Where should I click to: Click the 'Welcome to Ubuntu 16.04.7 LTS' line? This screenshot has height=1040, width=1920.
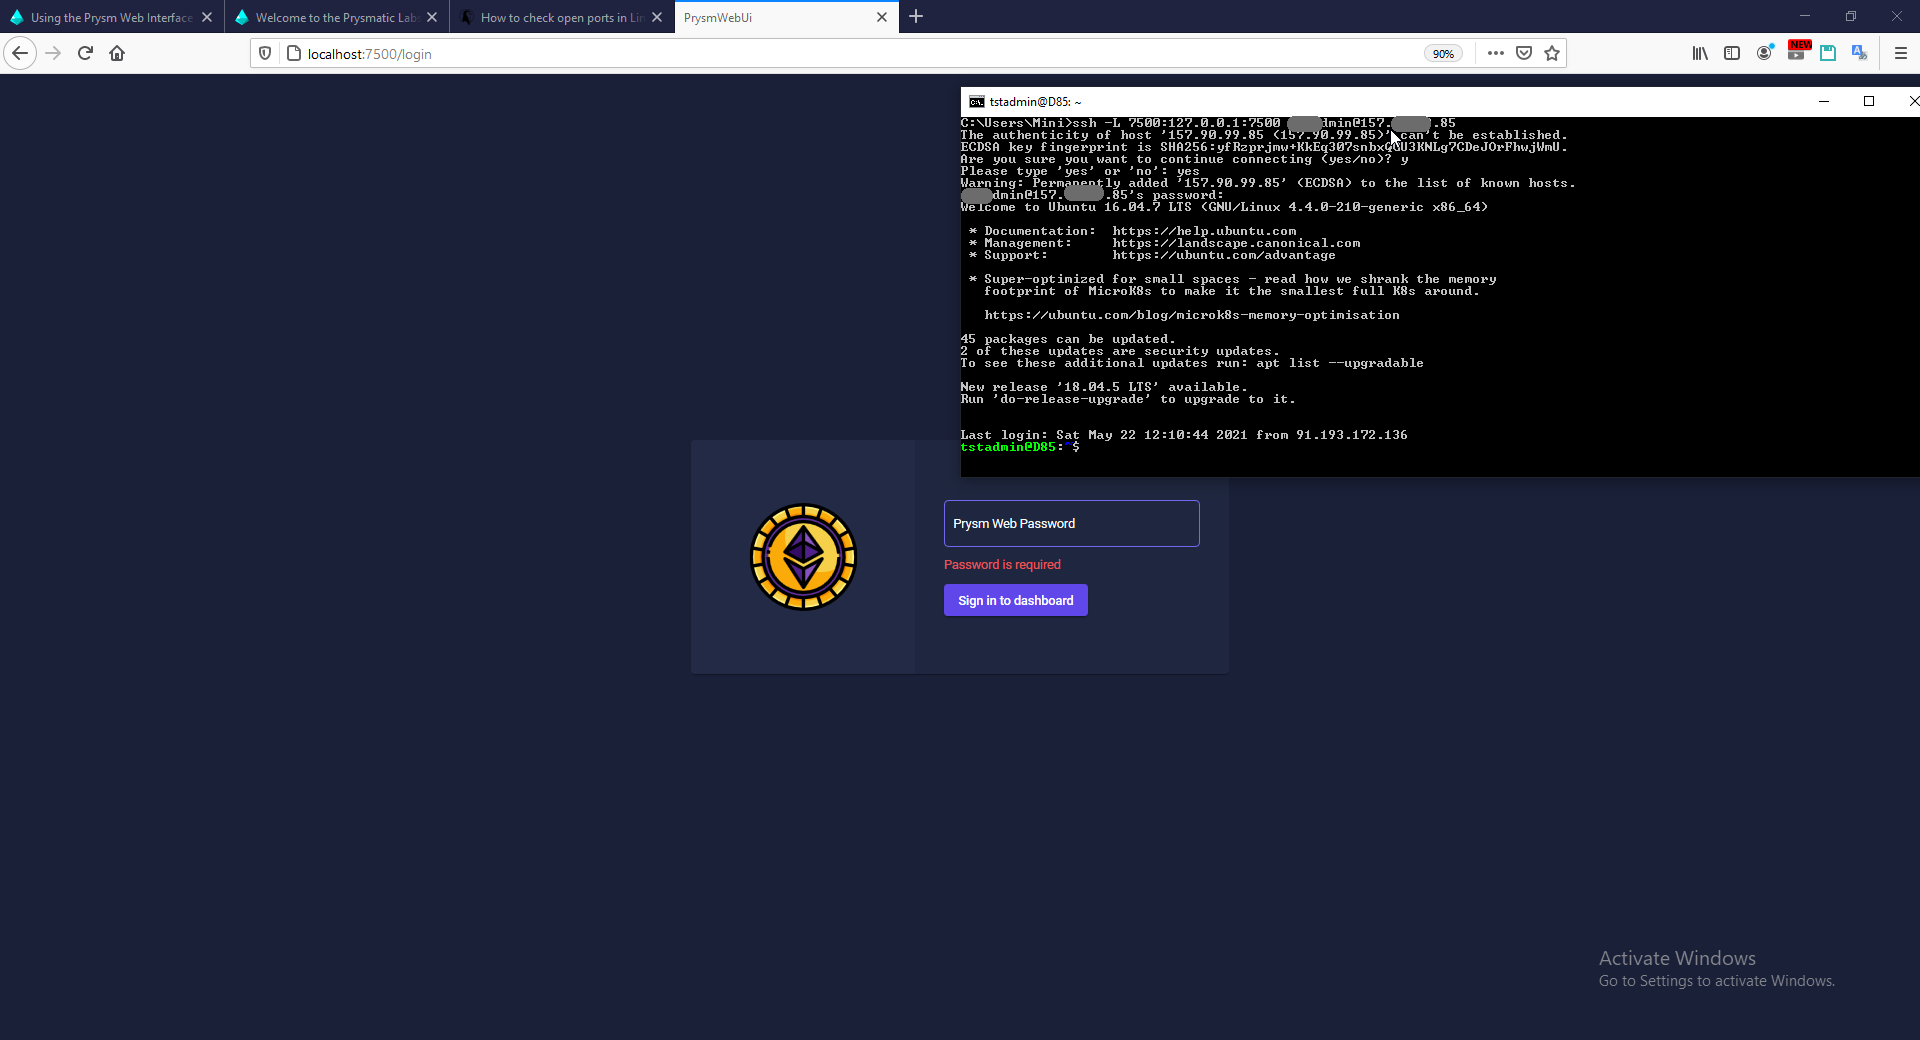[x=1224, y=207]
